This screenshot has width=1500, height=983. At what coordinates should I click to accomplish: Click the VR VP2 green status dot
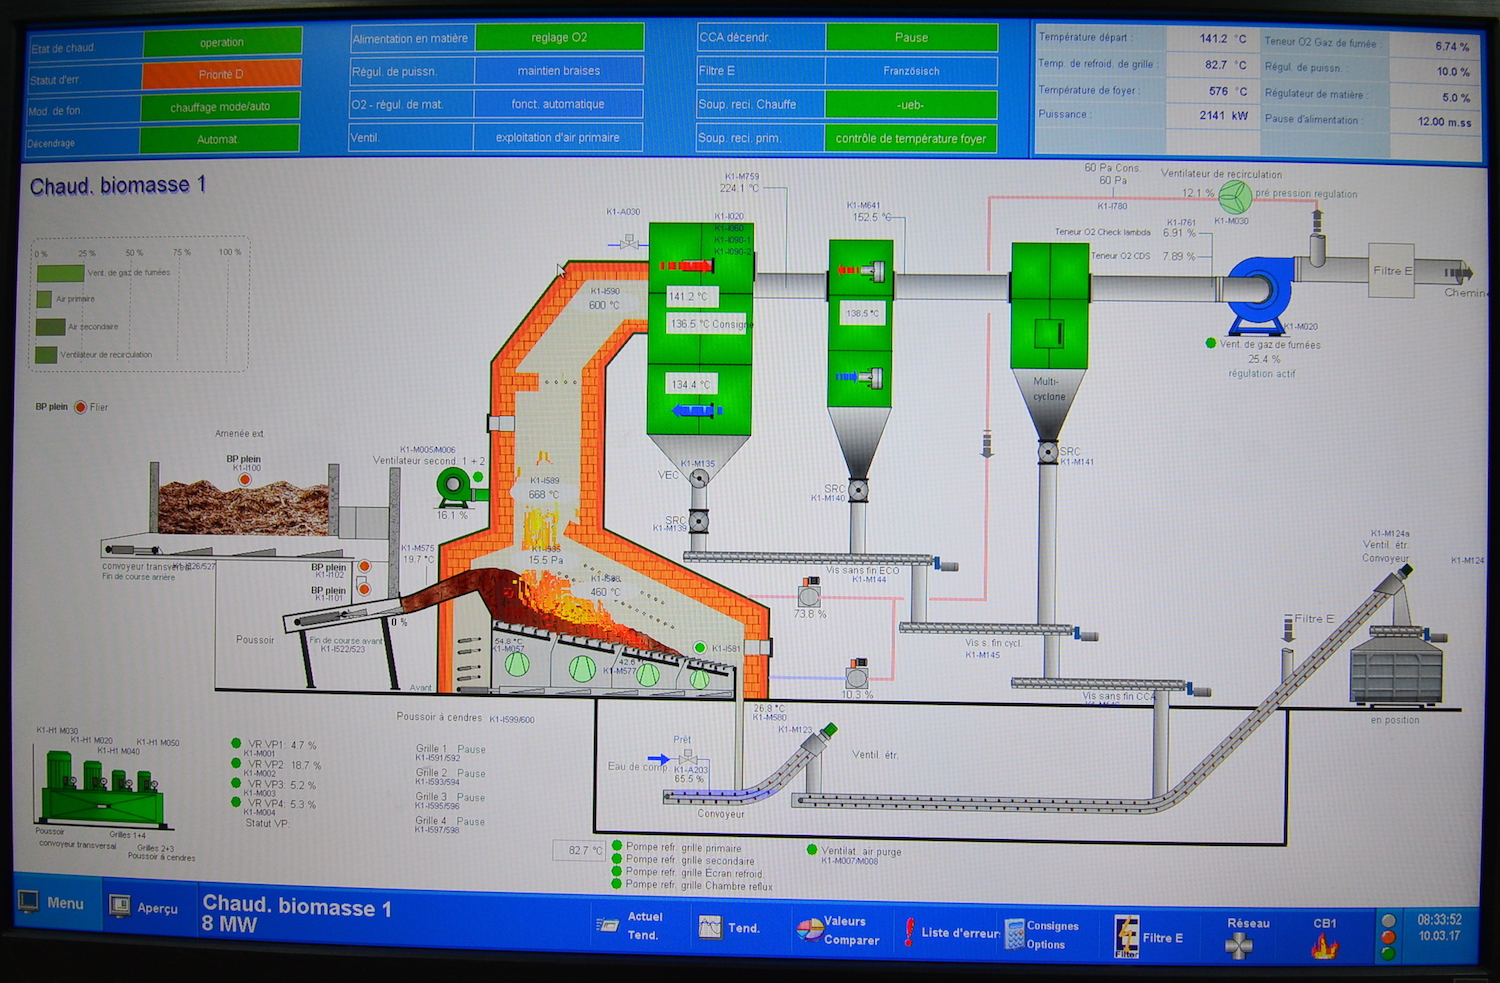[x=236, y=763]
